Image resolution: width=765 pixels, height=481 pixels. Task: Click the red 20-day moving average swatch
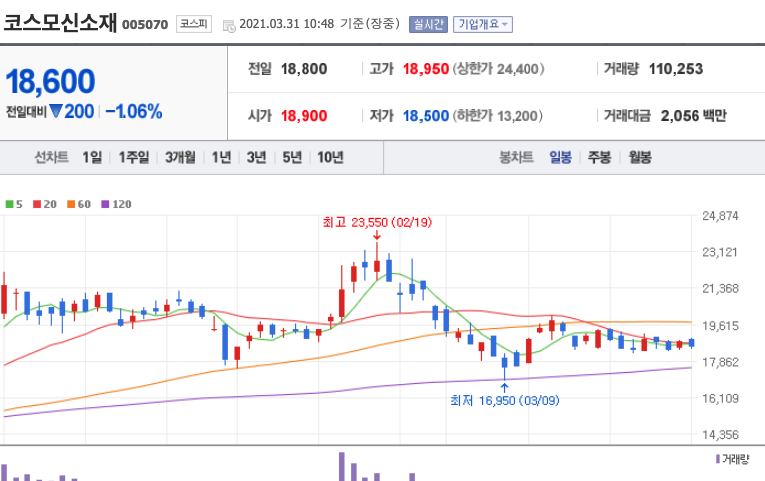click(37, 204)
